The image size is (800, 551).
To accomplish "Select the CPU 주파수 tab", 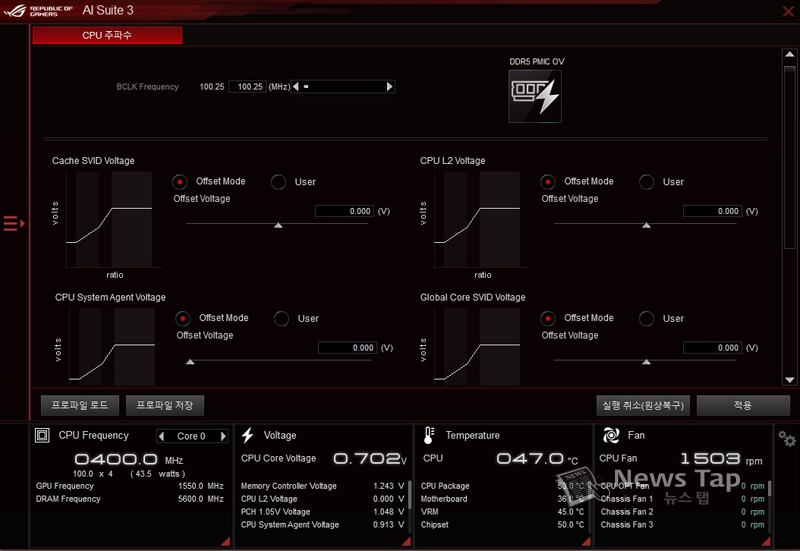I will coord(107,35).
